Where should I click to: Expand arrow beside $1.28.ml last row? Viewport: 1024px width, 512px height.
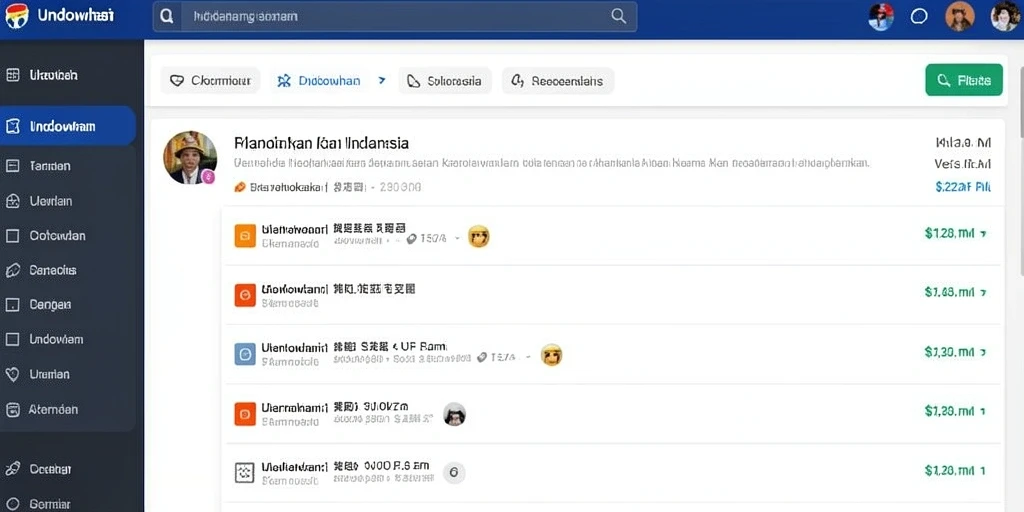tap(984, 471)
